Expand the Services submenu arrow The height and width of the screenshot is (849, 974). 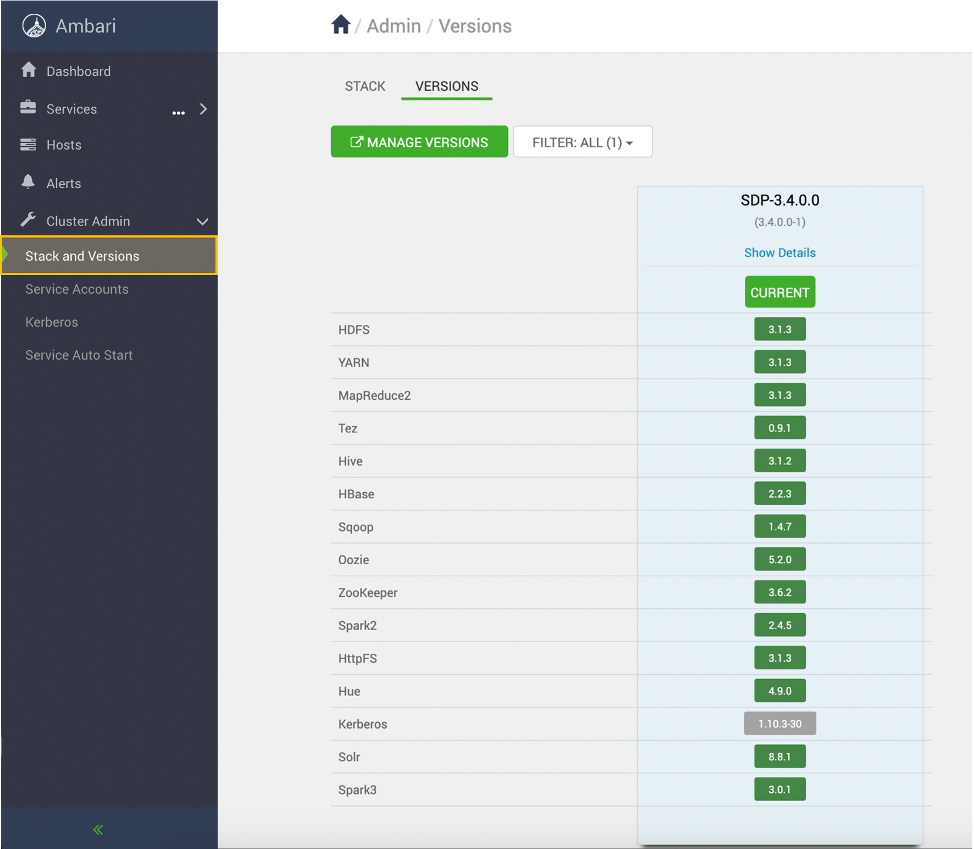click(x=203, y=109)
